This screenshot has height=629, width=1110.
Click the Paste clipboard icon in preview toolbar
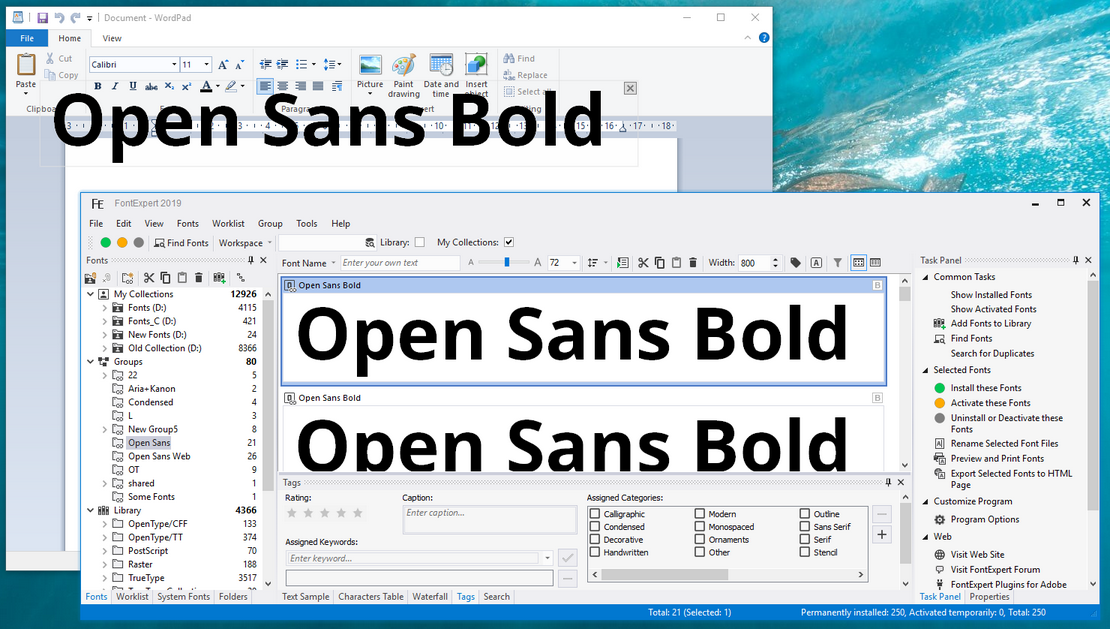(x=676, y=262)
